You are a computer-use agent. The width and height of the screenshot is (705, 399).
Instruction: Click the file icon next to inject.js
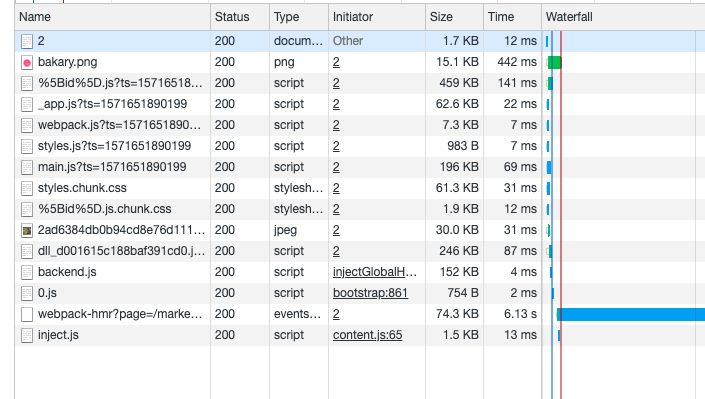(x=27, y=336)
